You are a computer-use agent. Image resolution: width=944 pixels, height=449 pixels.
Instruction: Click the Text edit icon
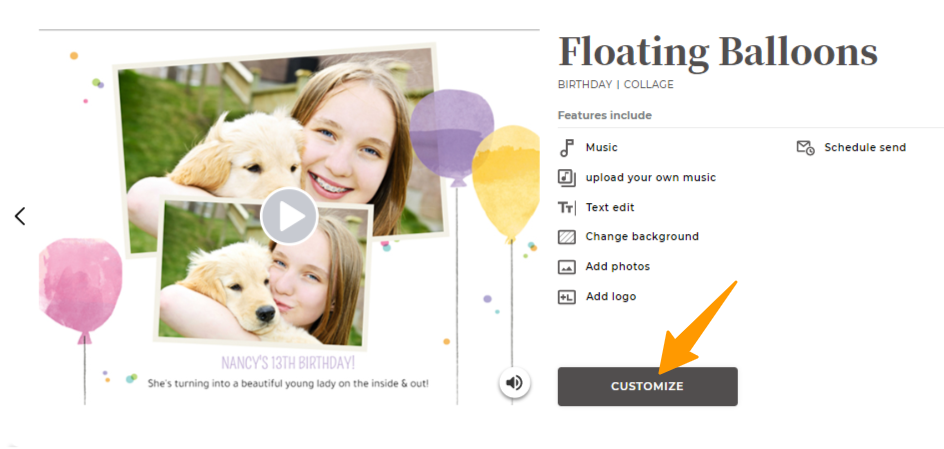567,208
